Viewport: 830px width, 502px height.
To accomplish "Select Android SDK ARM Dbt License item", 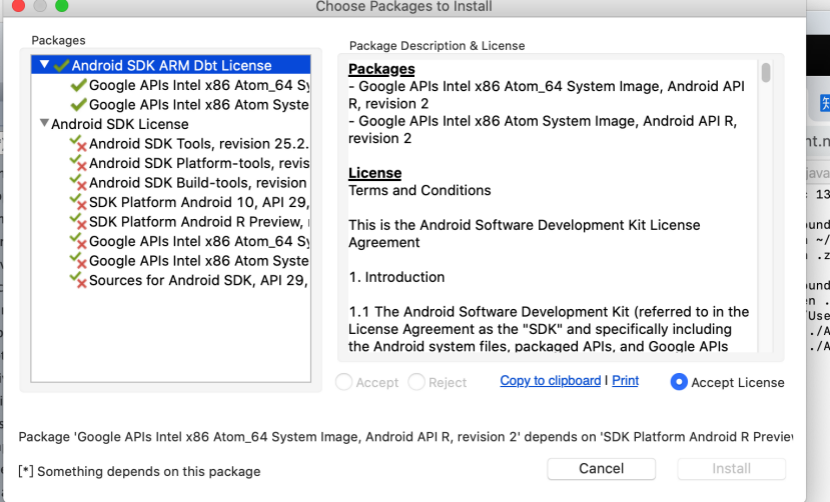I will [x=171, y=65].
